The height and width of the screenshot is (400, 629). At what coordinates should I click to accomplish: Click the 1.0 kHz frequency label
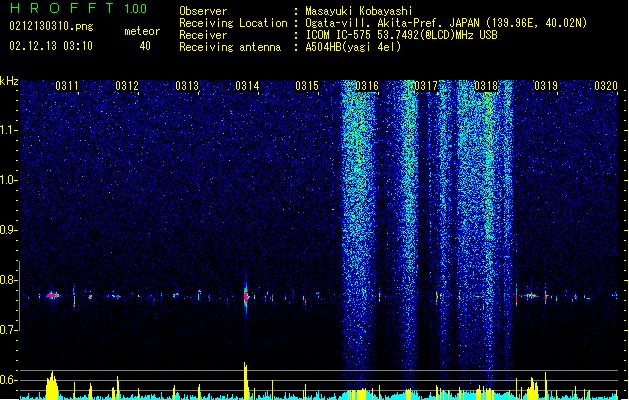point(9,180)
